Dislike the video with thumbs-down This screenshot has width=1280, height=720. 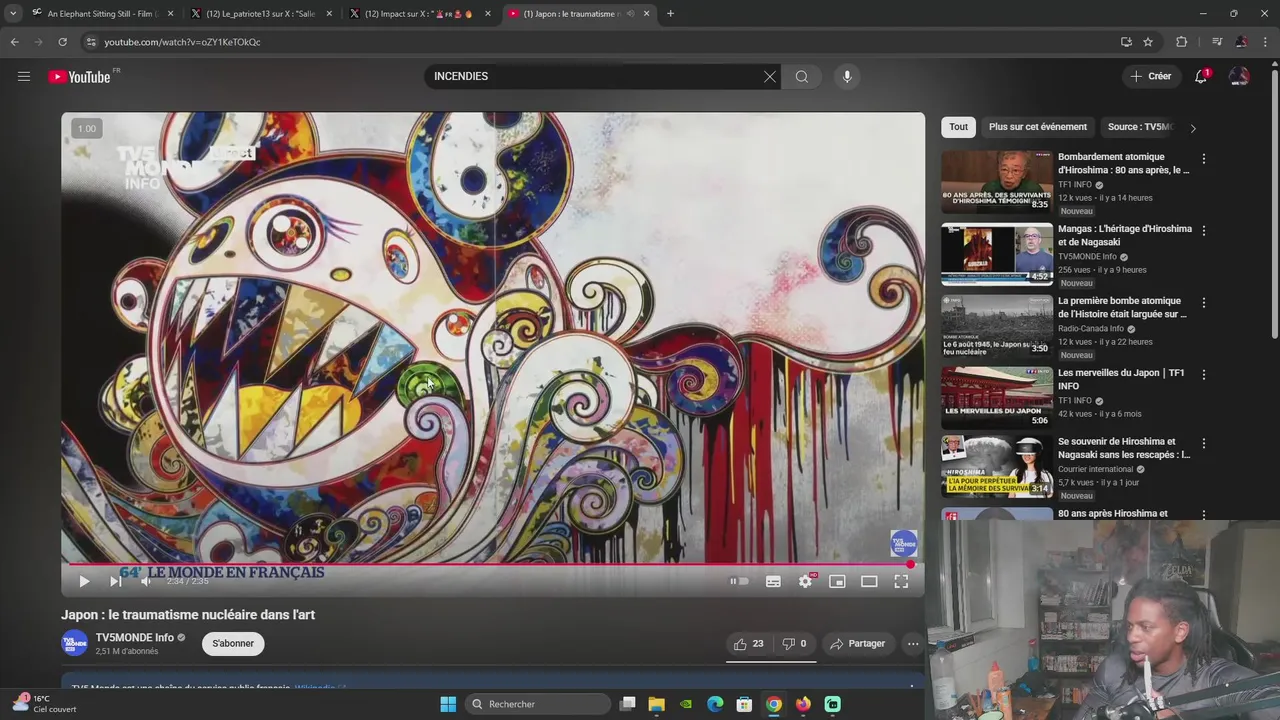click(x=794, y=644)
